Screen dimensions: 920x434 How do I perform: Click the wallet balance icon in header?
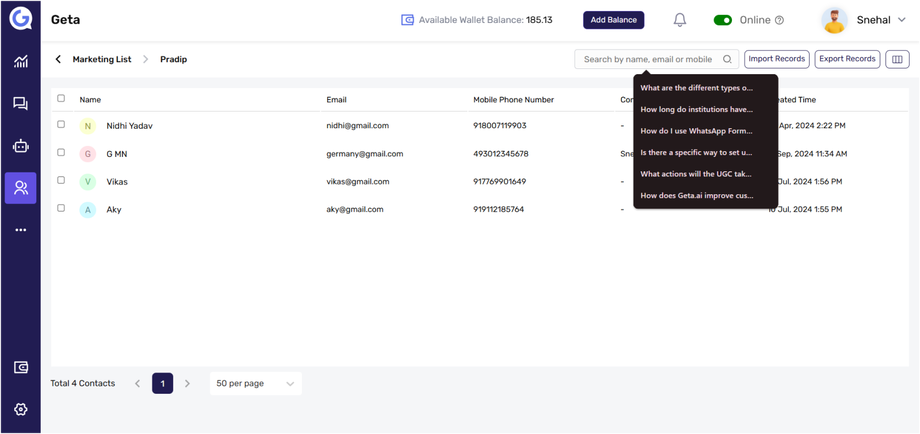[x=407, y=20]
